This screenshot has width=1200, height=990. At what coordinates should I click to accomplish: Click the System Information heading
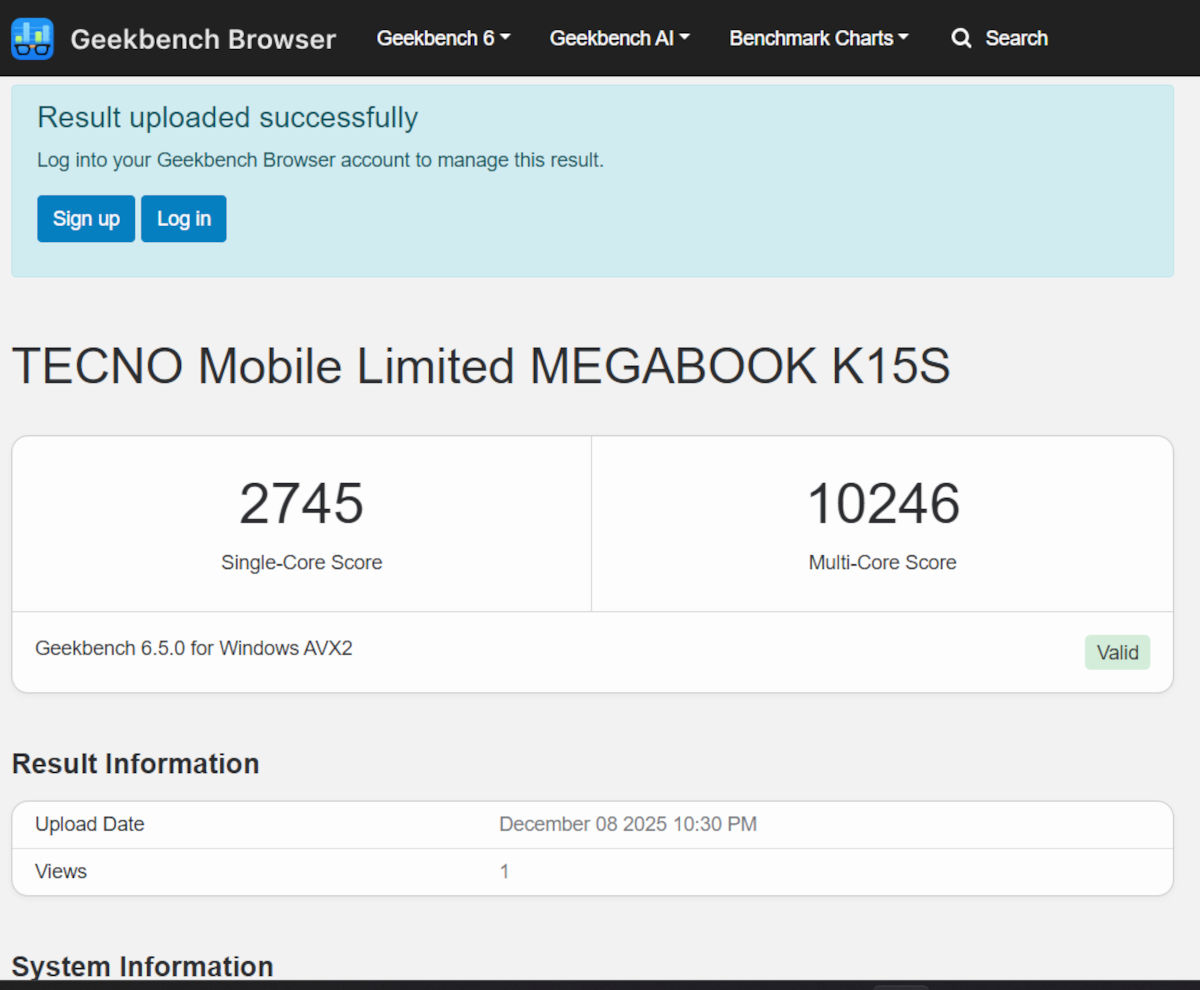pos(142,966)
